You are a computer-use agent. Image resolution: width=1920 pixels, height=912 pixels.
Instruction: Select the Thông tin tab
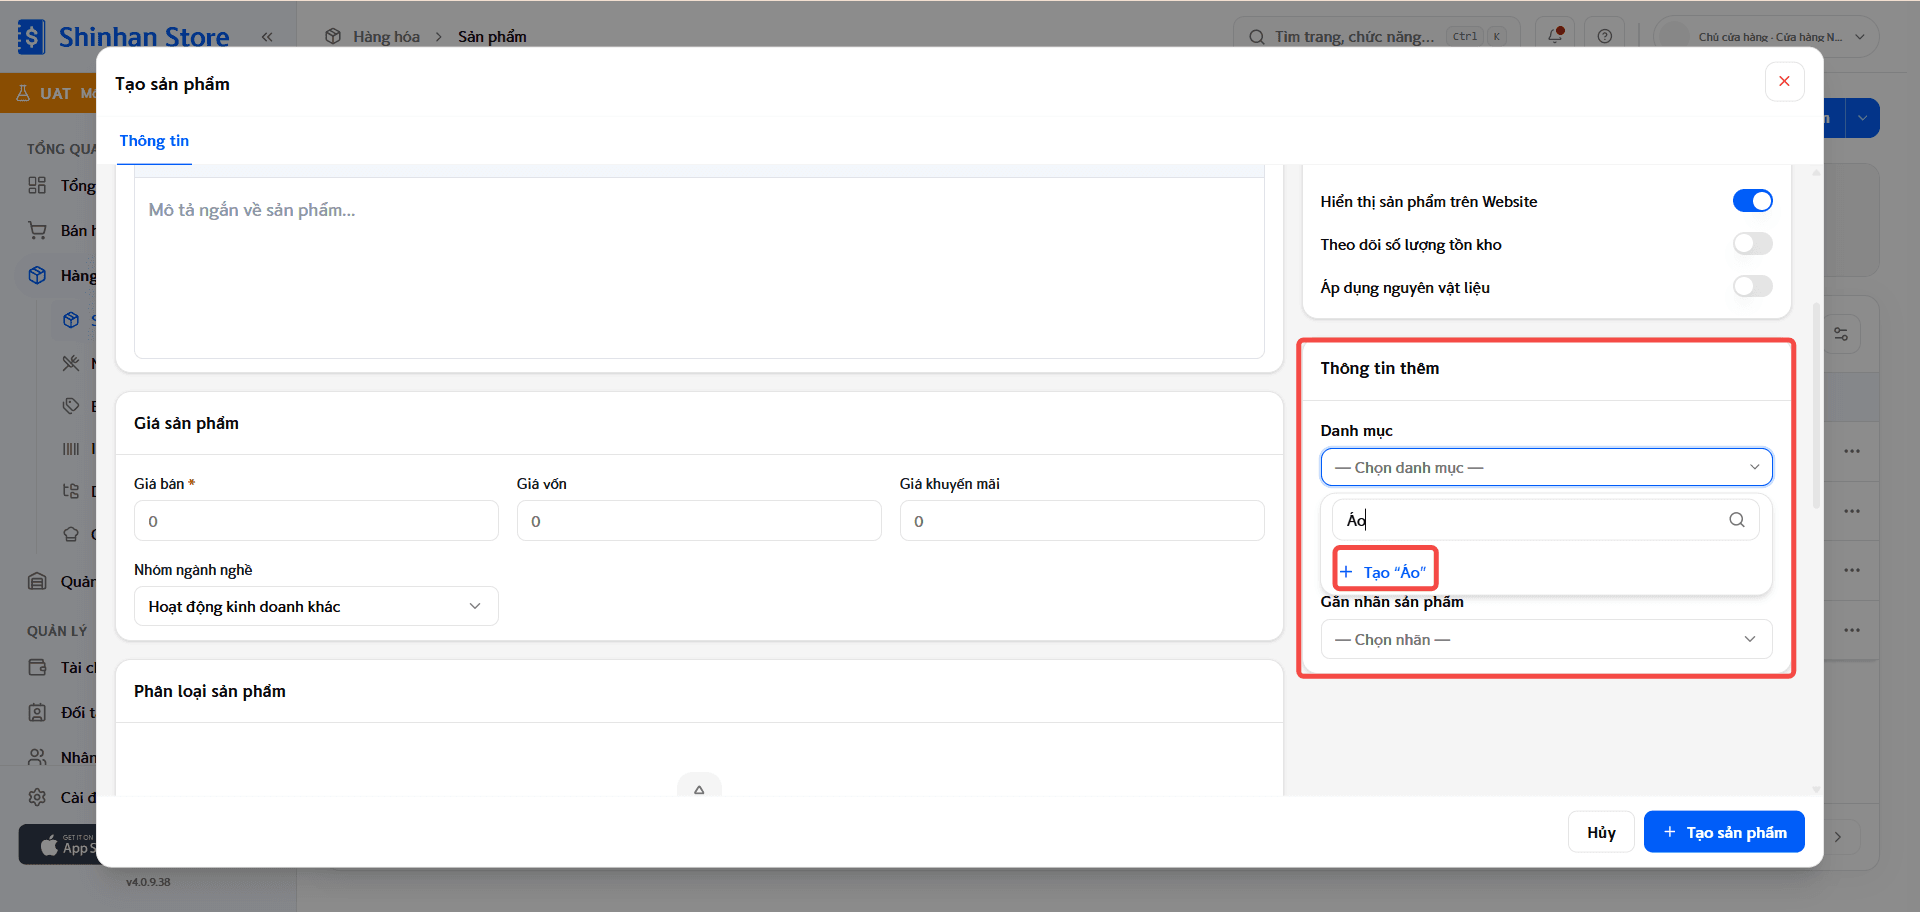click(x=154, y=141)
